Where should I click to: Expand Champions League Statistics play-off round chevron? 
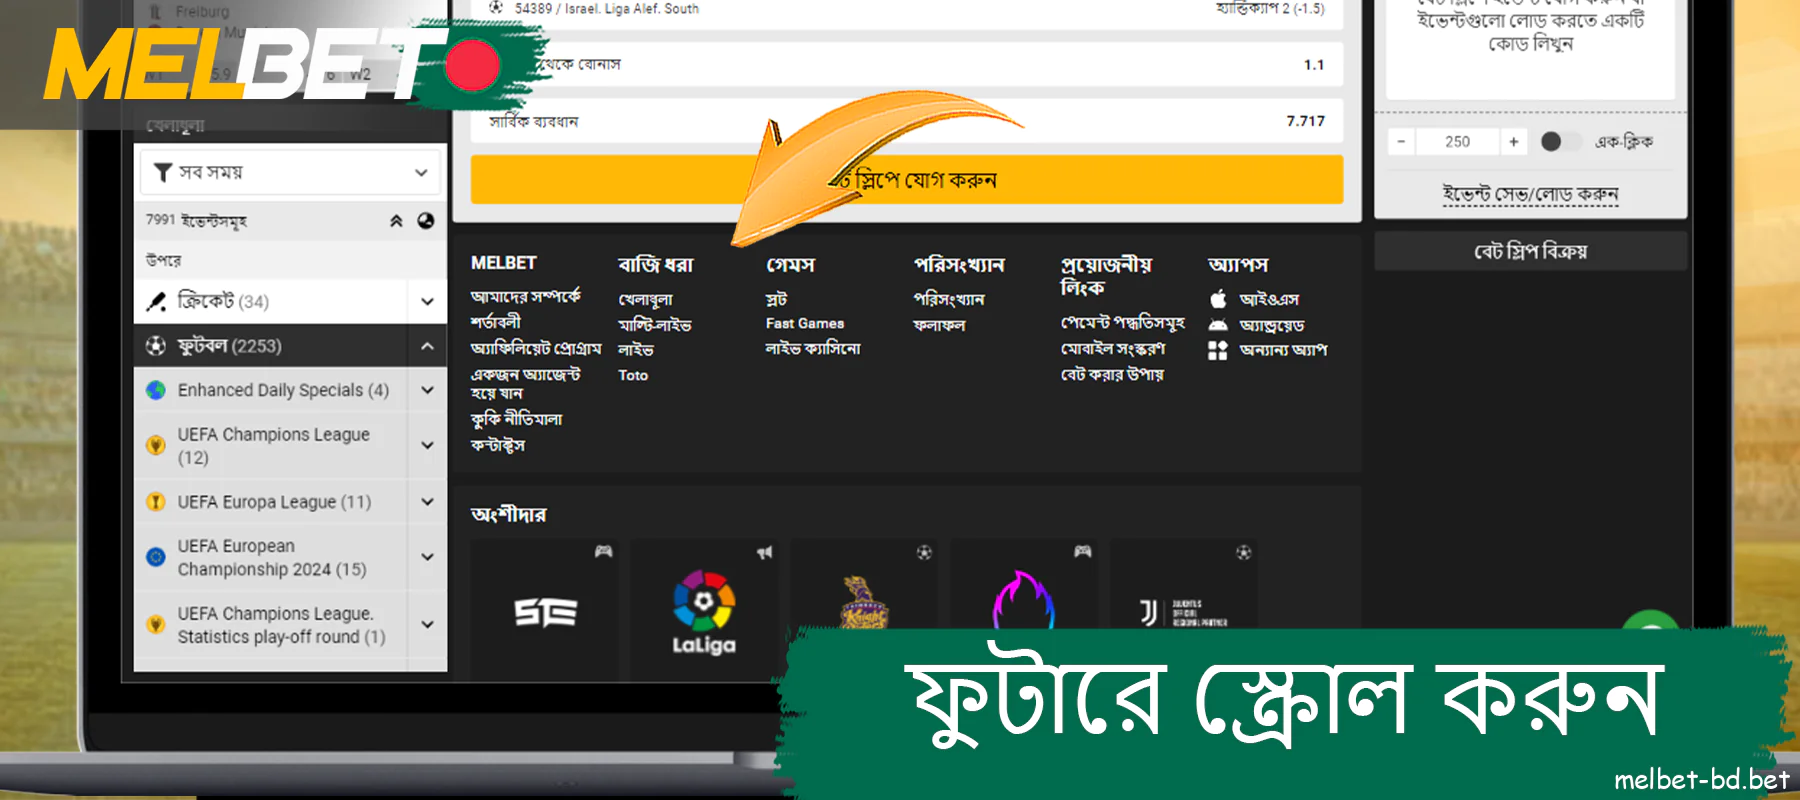(427, 625)
